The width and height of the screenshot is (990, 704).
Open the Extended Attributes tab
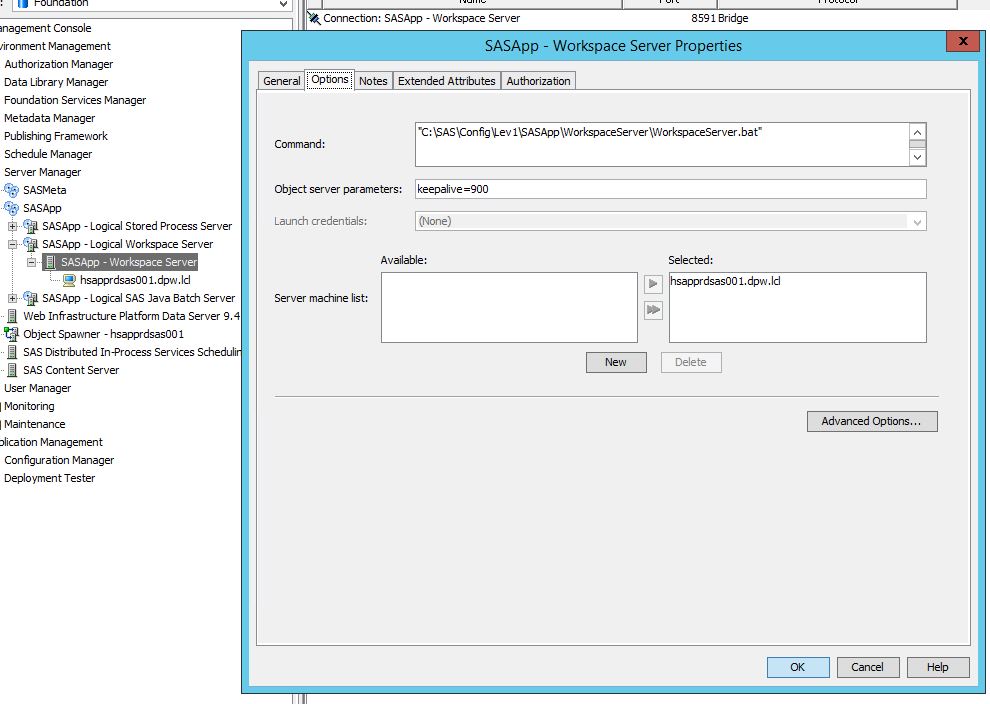[446, 81]
